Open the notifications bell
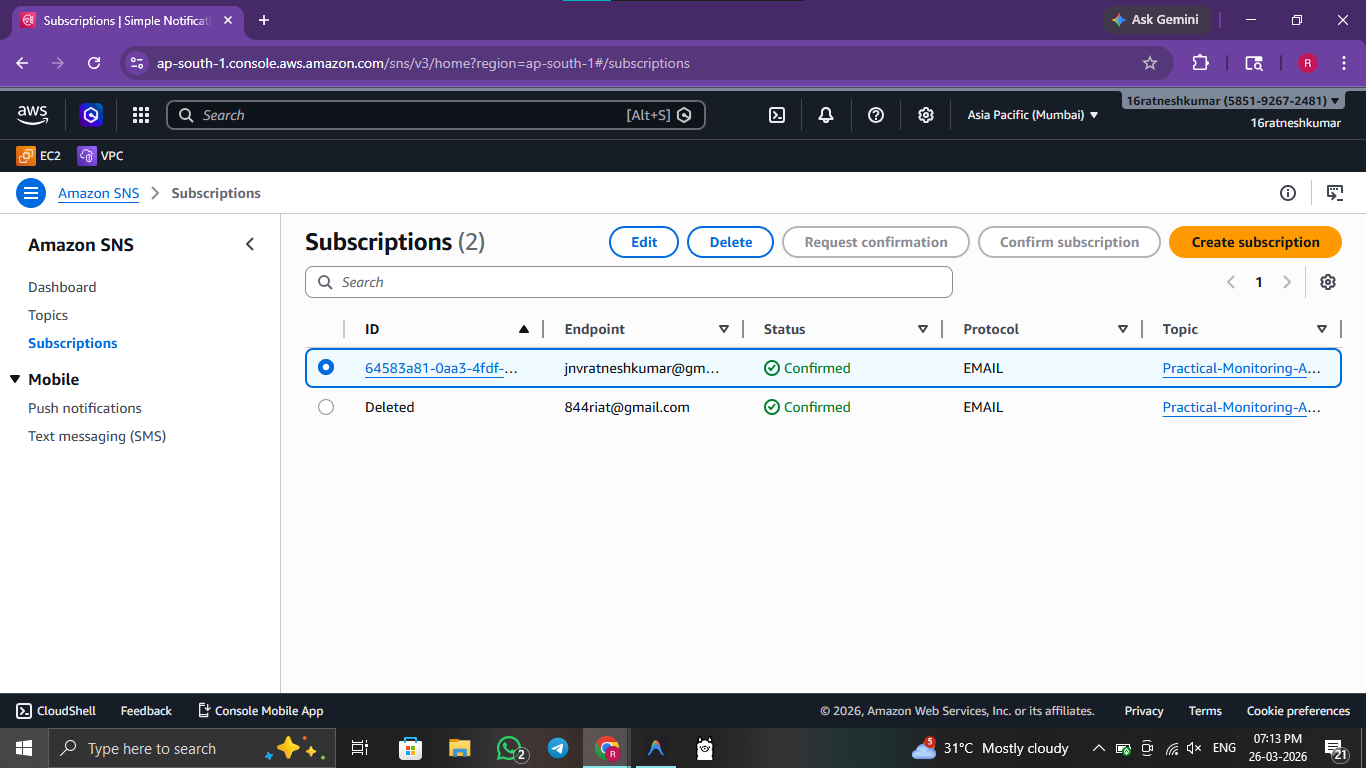This screenshot has width=1366, height=768. coord(826,115)
